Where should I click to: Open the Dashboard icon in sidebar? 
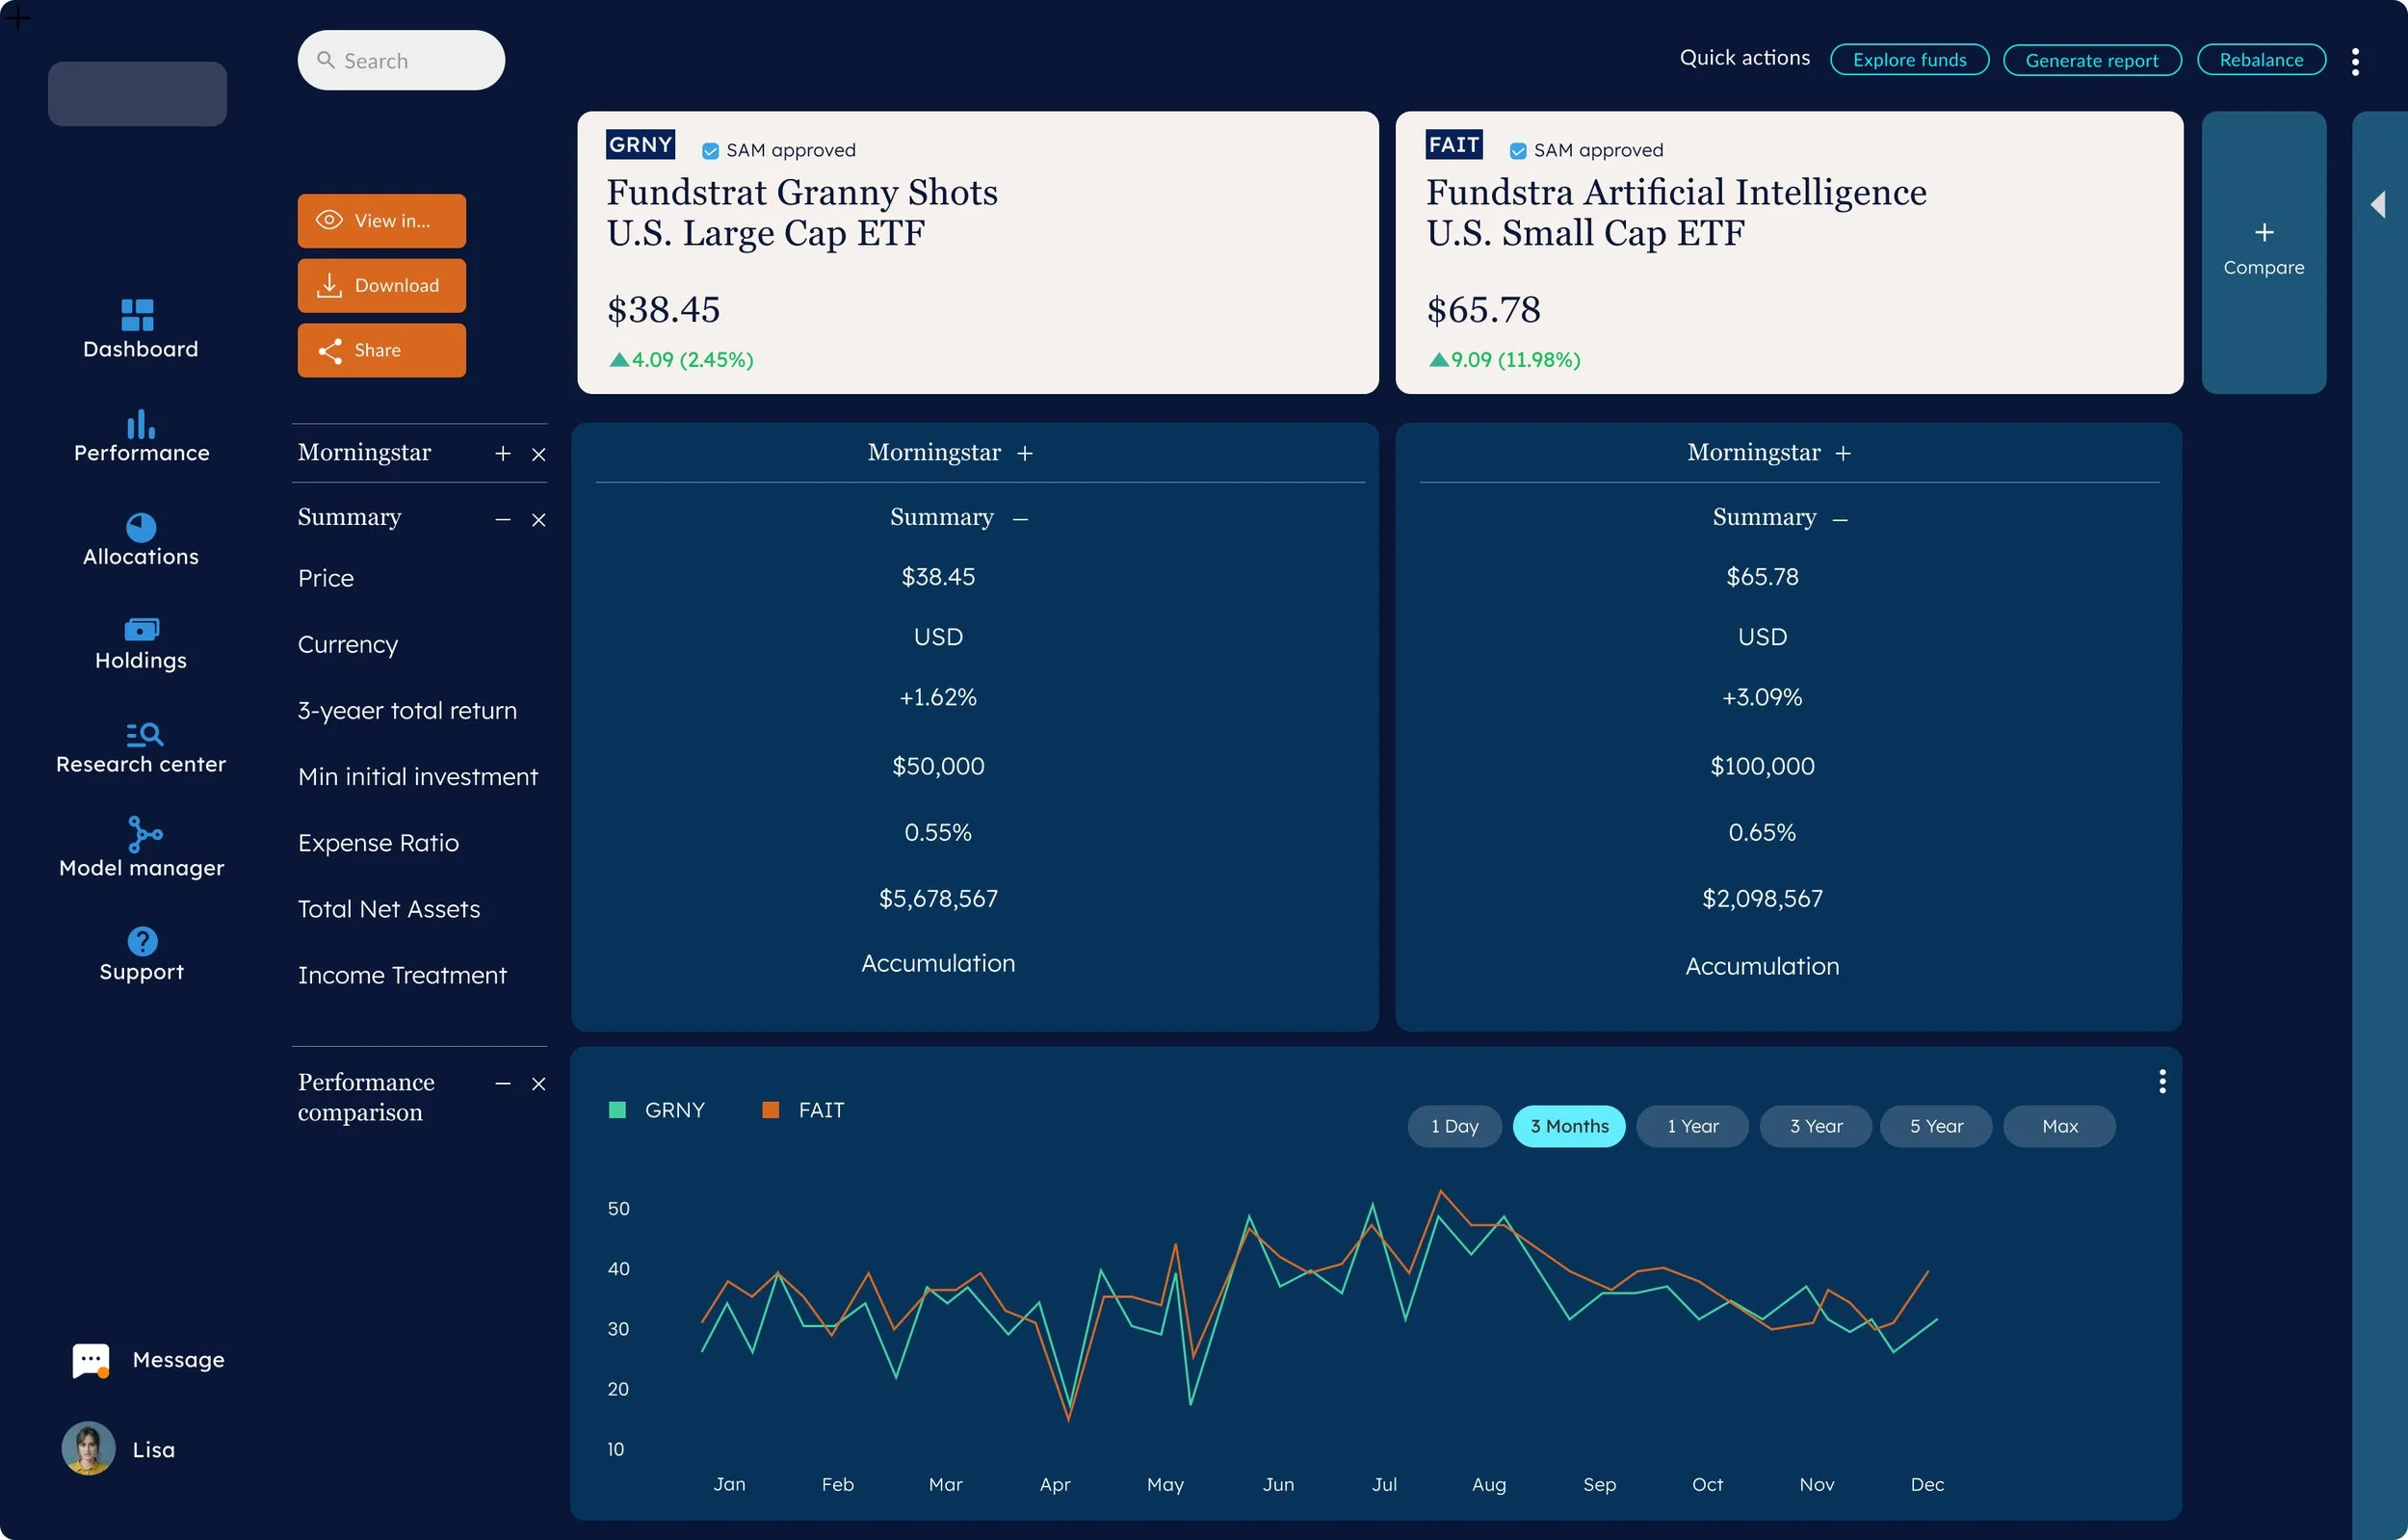coord(138,315)
